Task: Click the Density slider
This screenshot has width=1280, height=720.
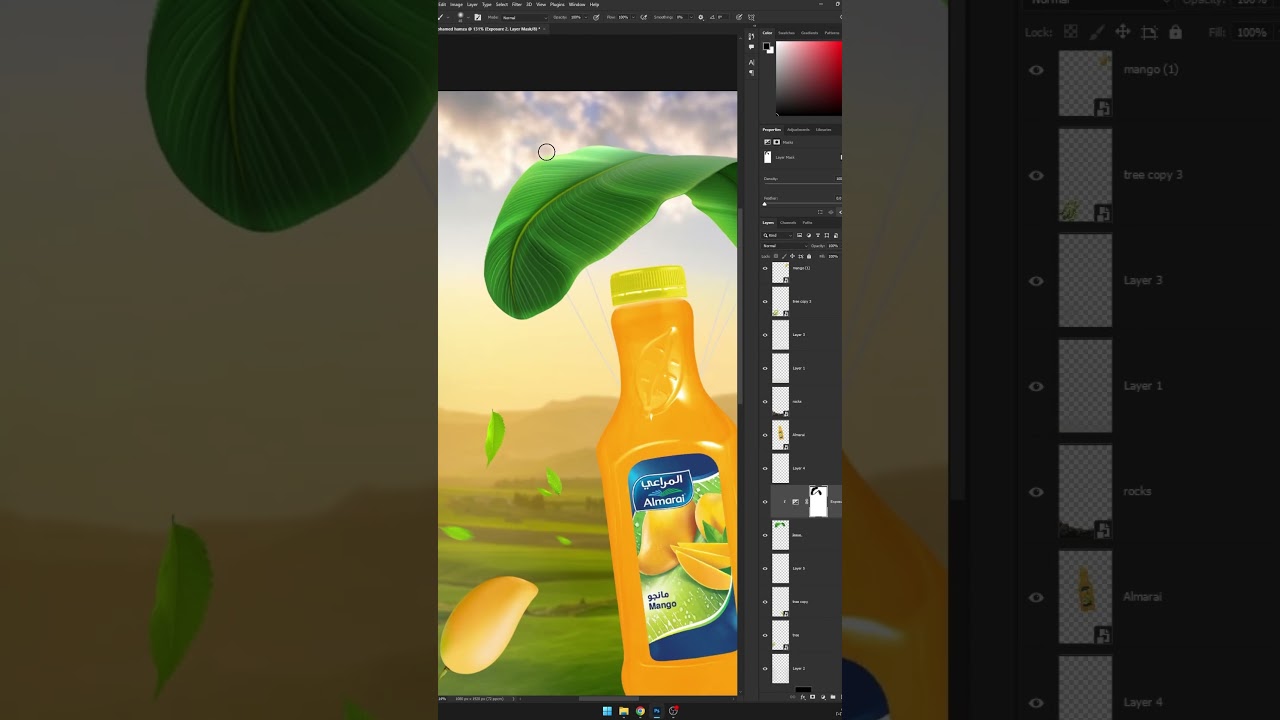Action: 803,184
